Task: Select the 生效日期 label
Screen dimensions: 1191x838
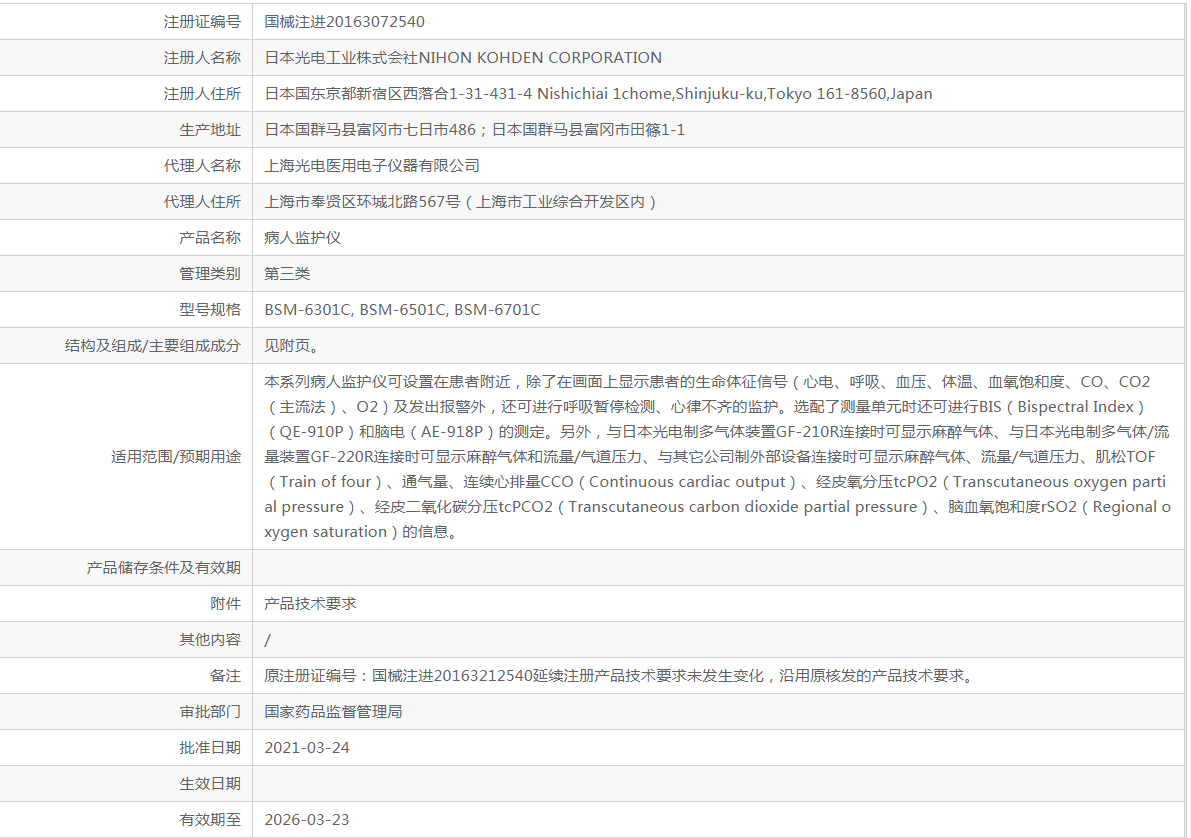Action: pos(210,783)
